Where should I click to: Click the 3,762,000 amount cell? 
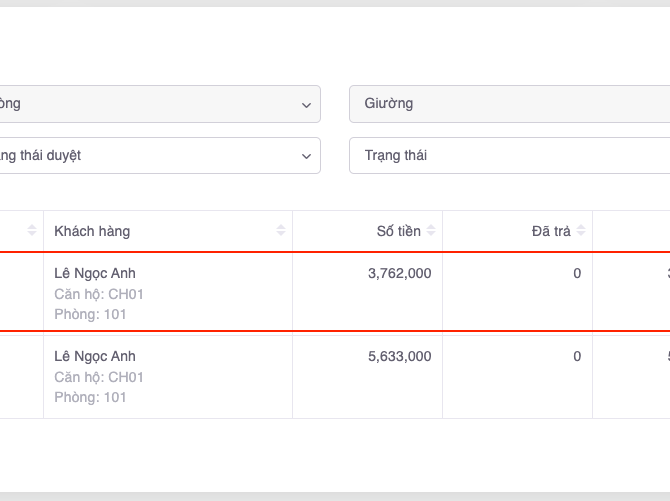pos(400,273)
